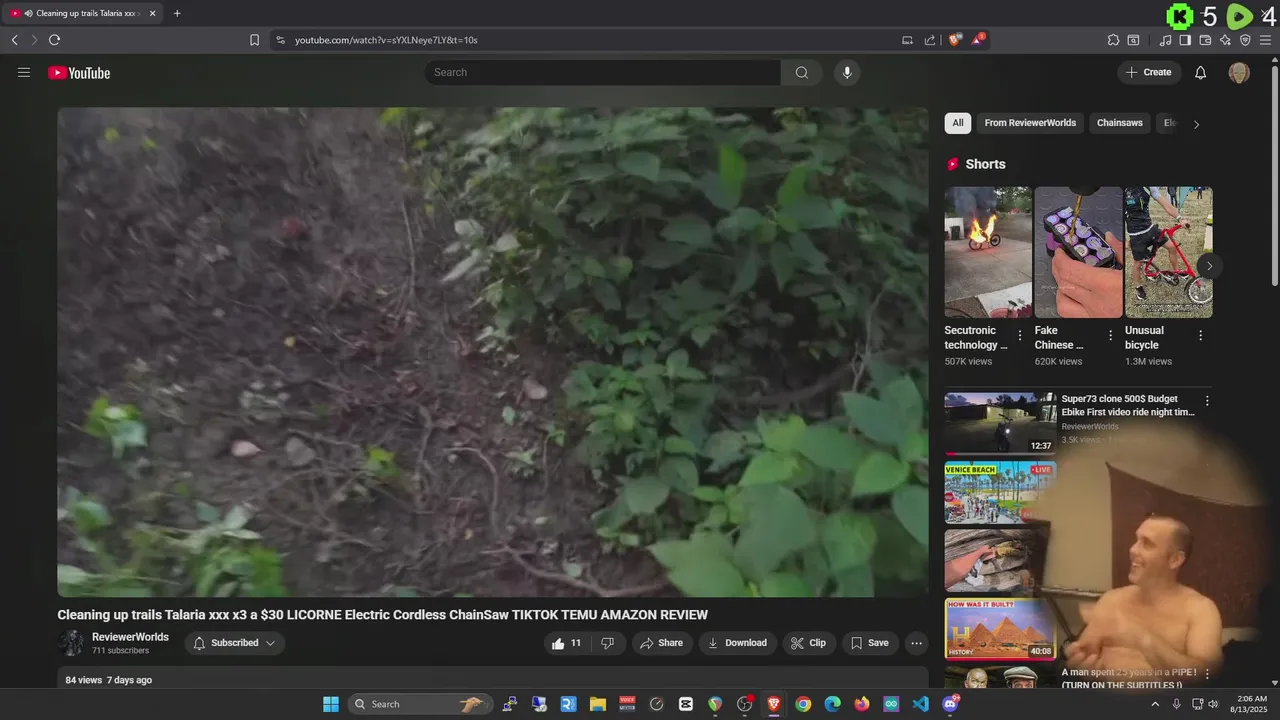Open browser extensions puzzle icon
This screenshot has height=720, width=1280.
[1113, 40]
